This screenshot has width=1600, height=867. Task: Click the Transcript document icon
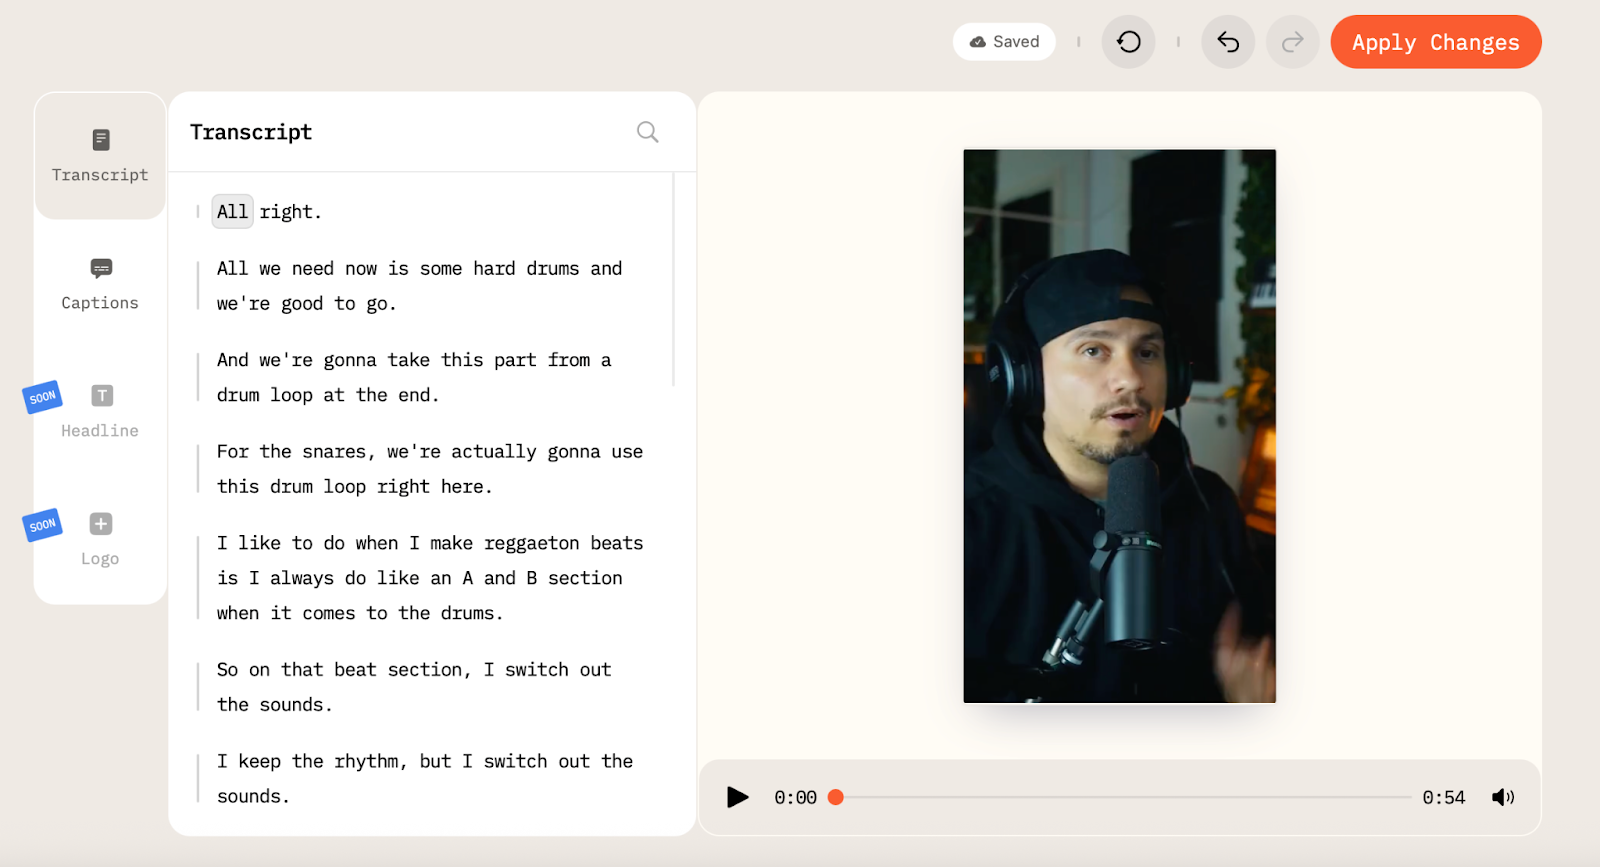tap(101, 140)
